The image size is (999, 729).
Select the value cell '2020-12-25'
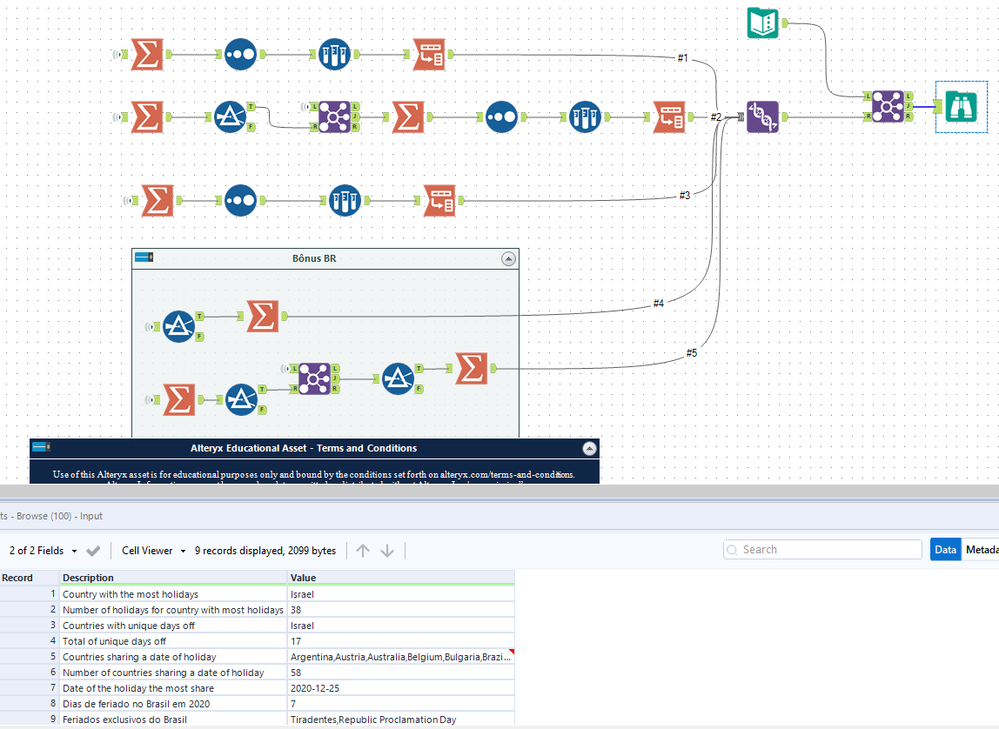[x=401, y=688]
